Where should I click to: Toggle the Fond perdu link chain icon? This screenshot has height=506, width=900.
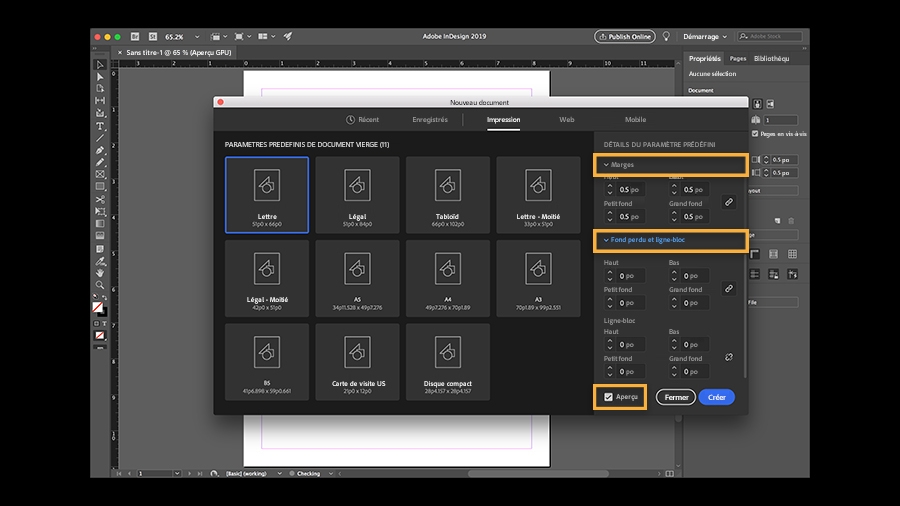click(728, 289)
